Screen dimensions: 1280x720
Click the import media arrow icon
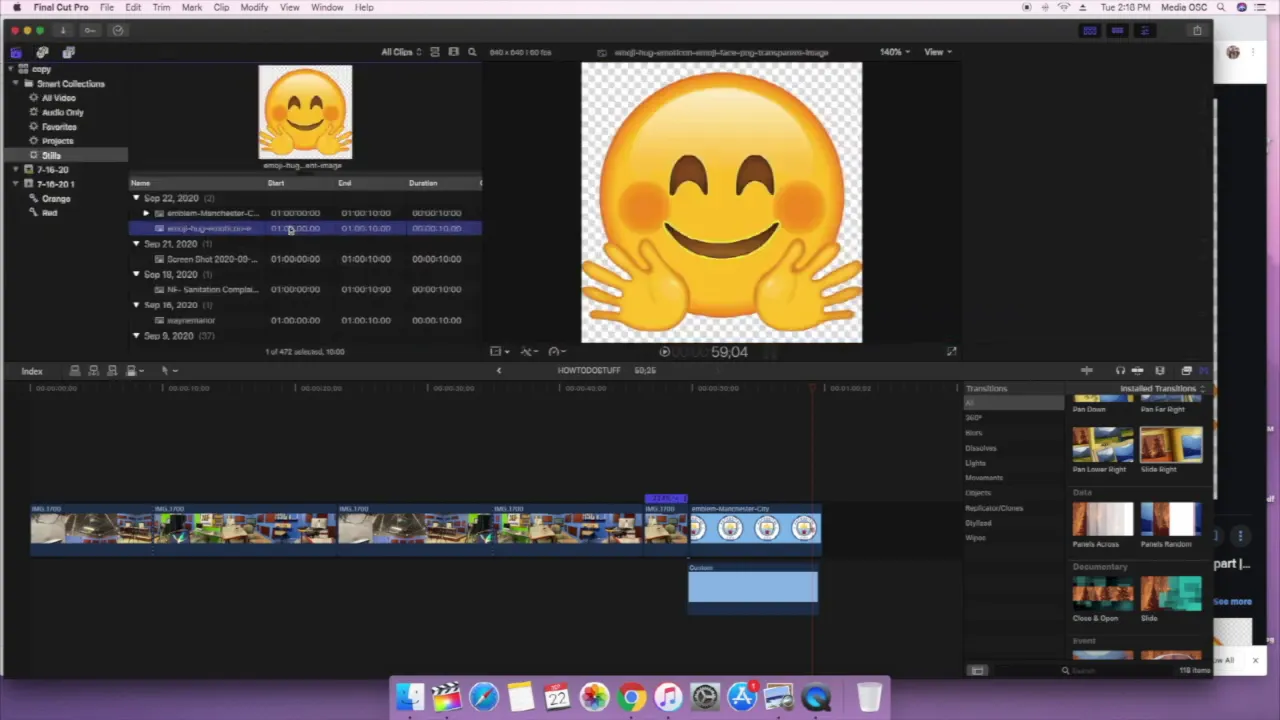63,30
